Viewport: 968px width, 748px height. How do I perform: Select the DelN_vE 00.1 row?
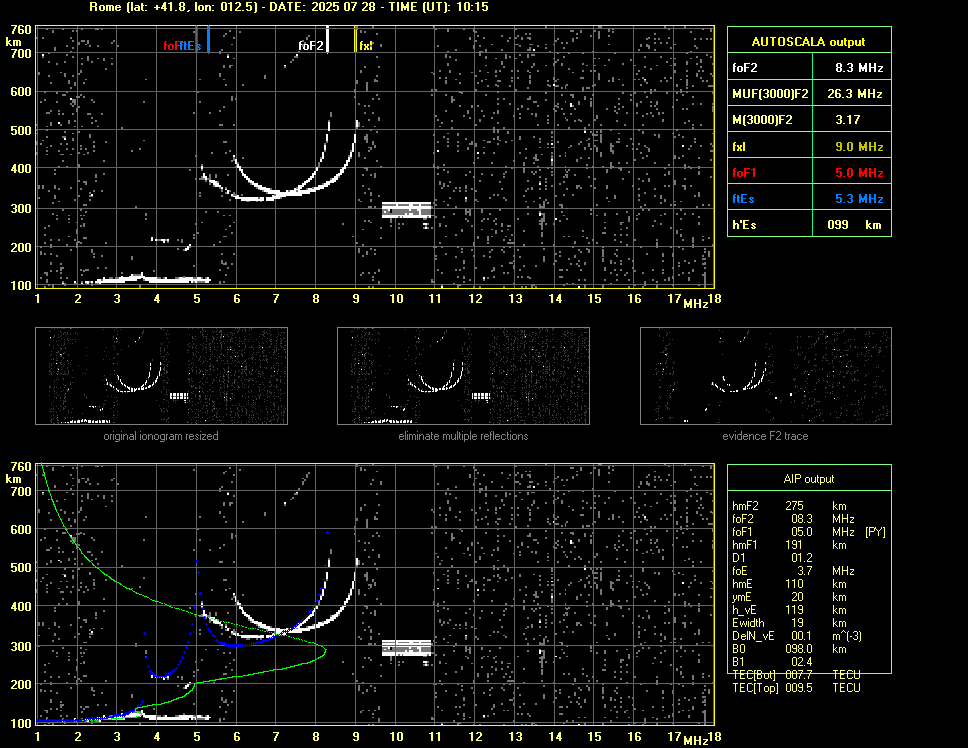(x=797, y=636)
